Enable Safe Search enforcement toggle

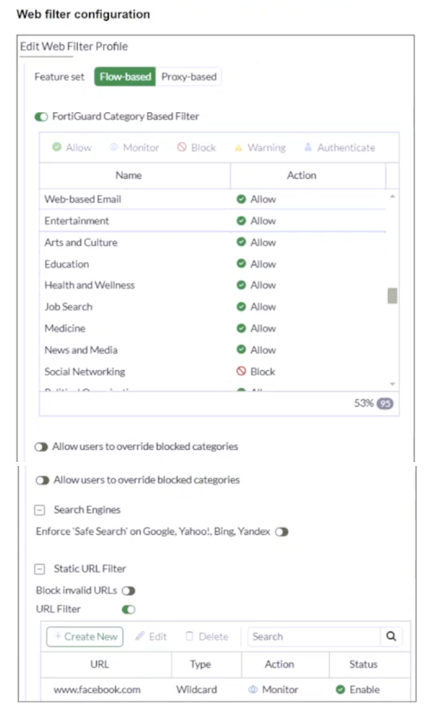point(281,531)
